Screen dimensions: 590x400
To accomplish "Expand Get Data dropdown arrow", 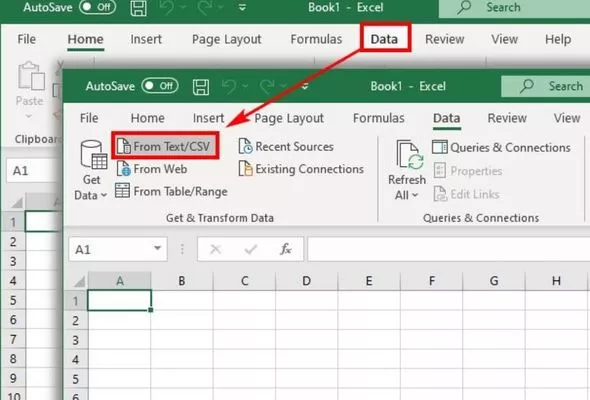I will (104, 195).
